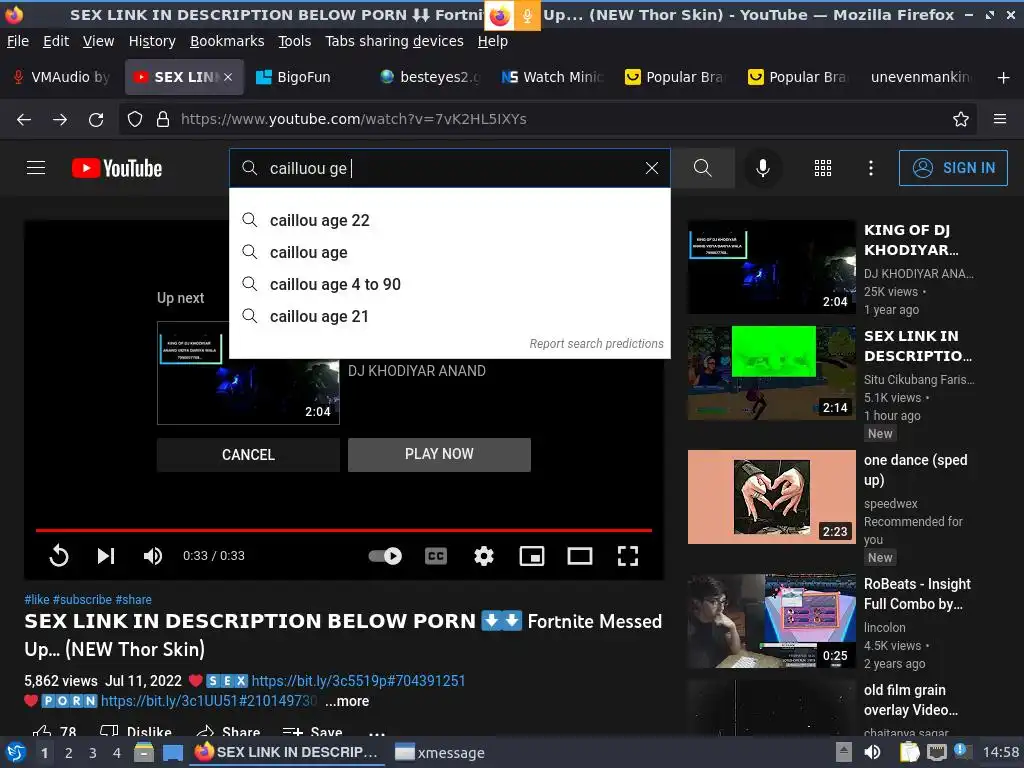Open the Tools menu
The height and width of the screenshot is (768, 1024).
(x=295, y=41)
